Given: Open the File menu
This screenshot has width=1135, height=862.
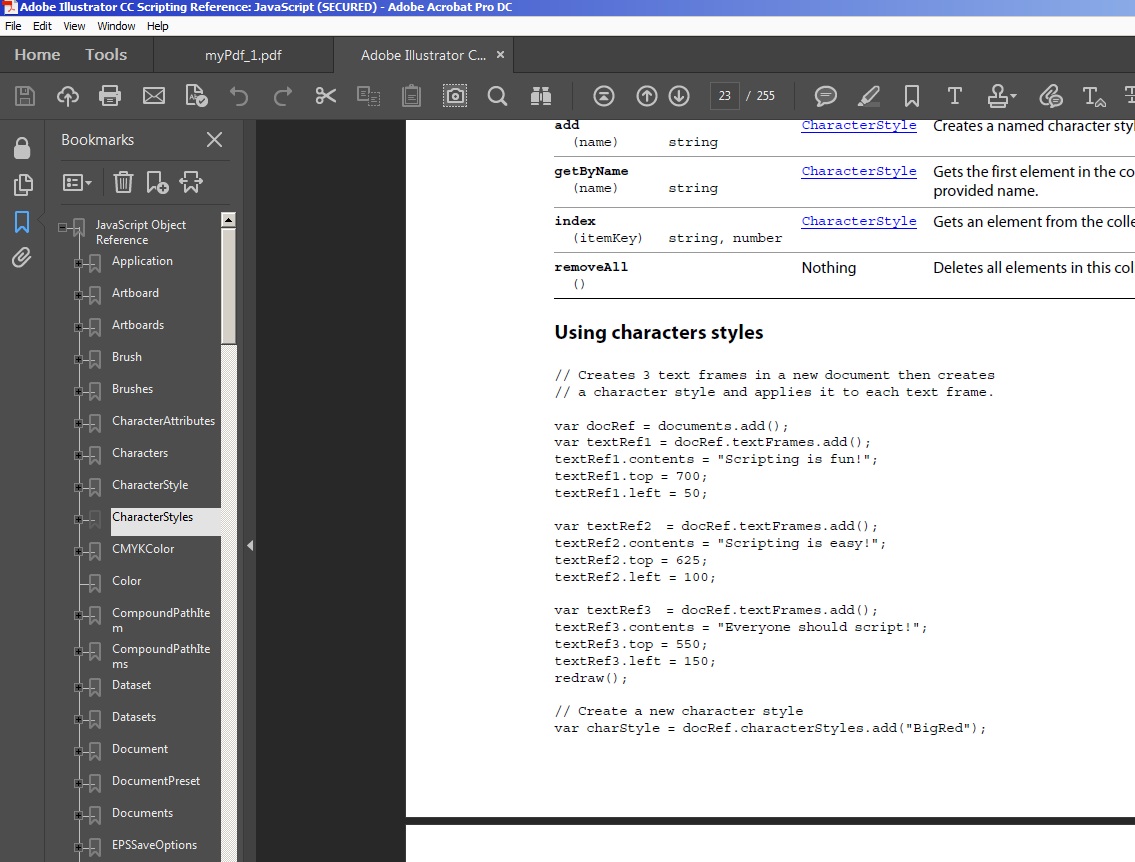Looking at the screenshot, I should point(13,26).
